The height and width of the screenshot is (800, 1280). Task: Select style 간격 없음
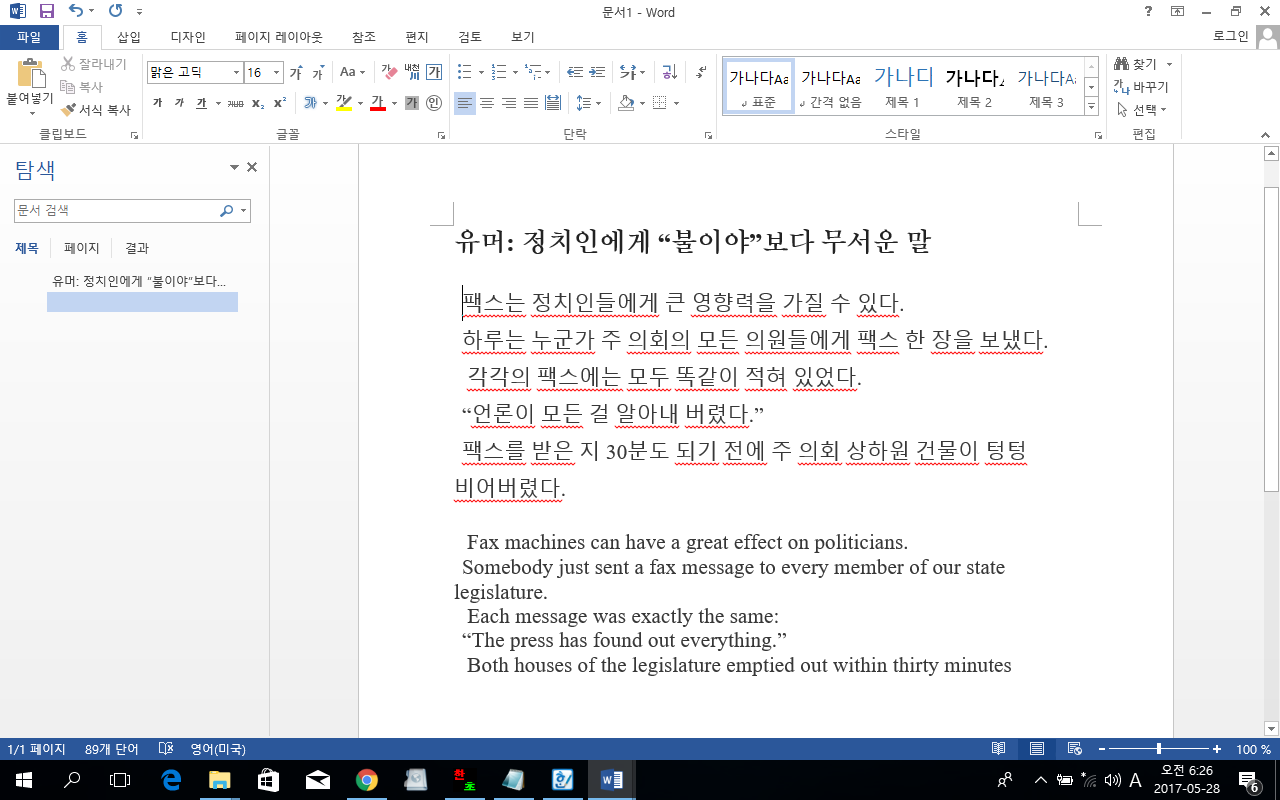point(831,86)
